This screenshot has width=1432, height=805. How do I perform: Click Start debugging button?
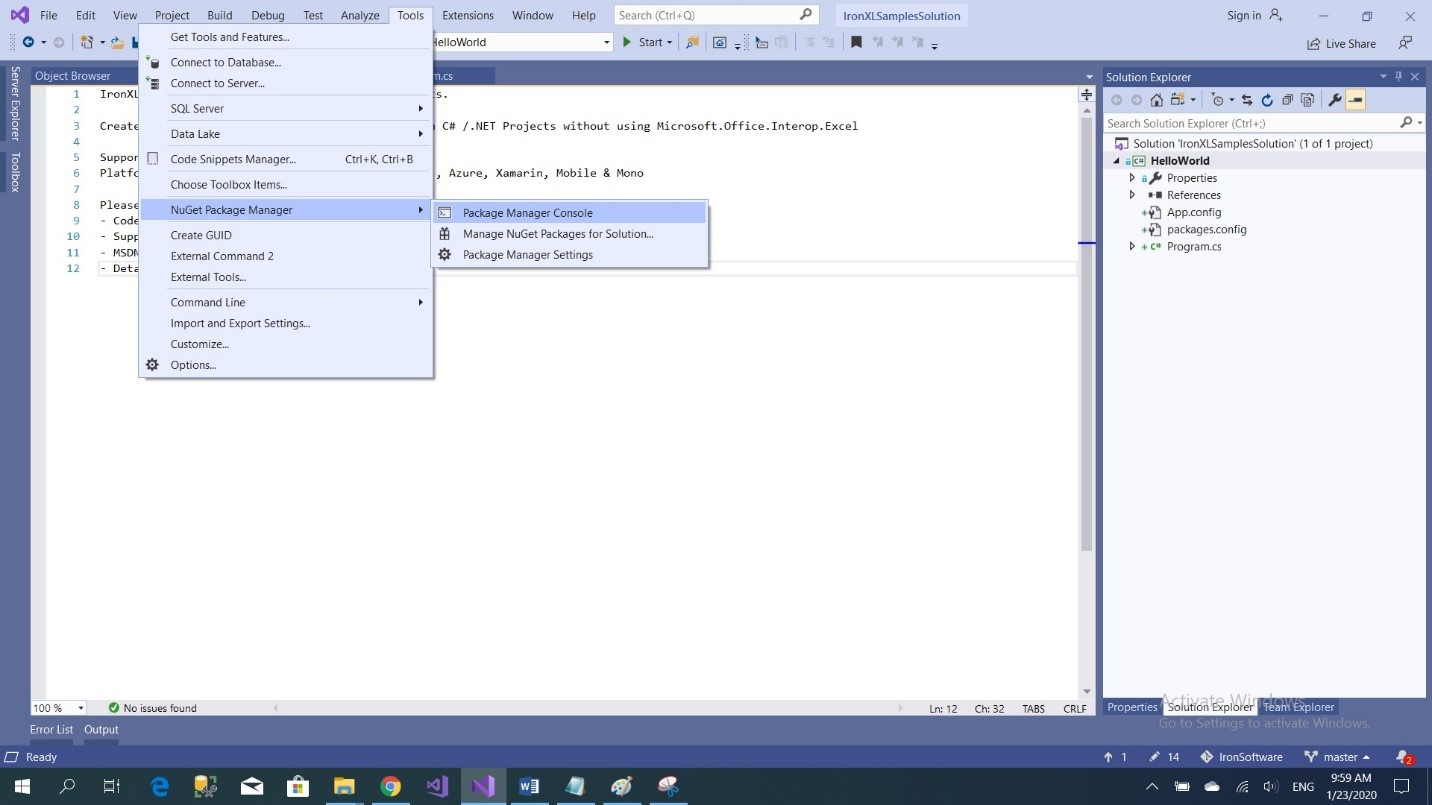click(x=642, y=42)
